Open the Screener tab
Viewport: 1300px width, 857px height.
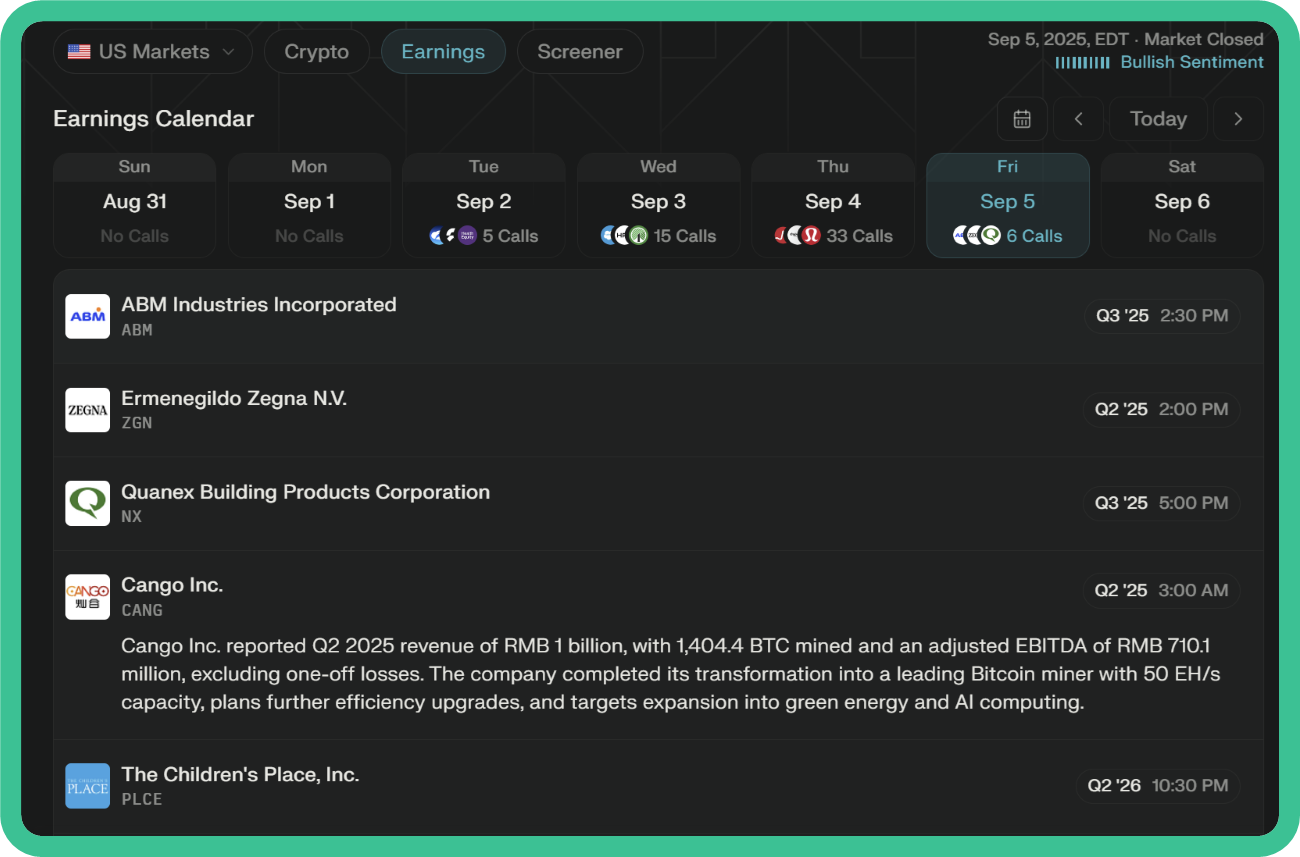(580, 52)
